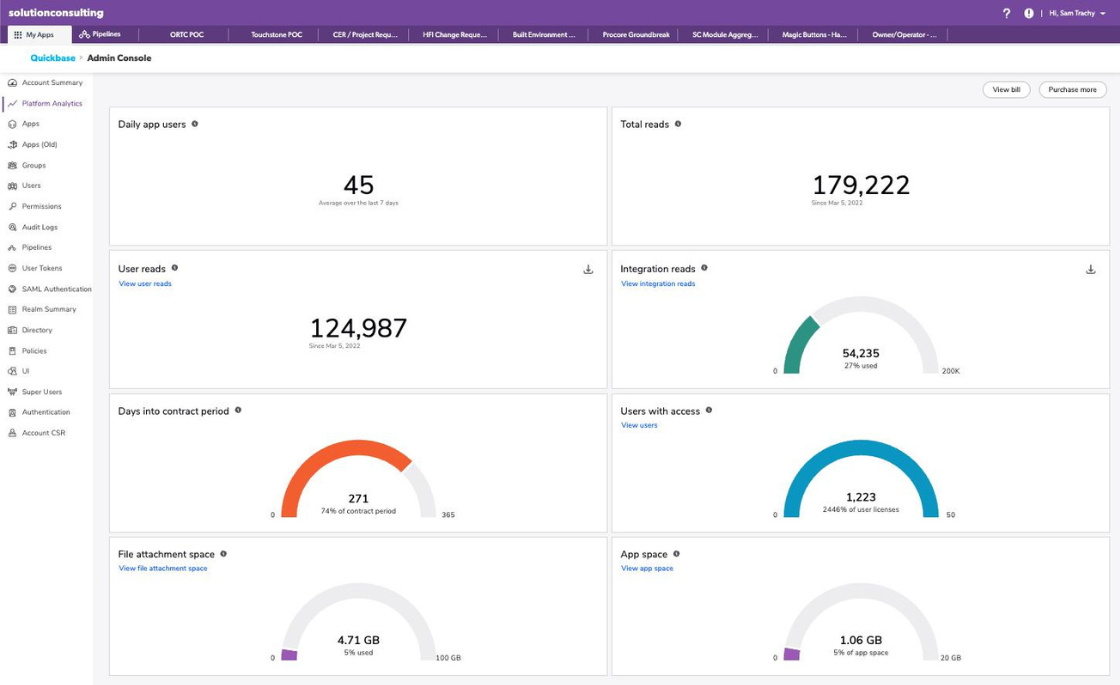Open the help question mark icon
This screenshot has height=685, width=1120.
[x=1006, y=13]
